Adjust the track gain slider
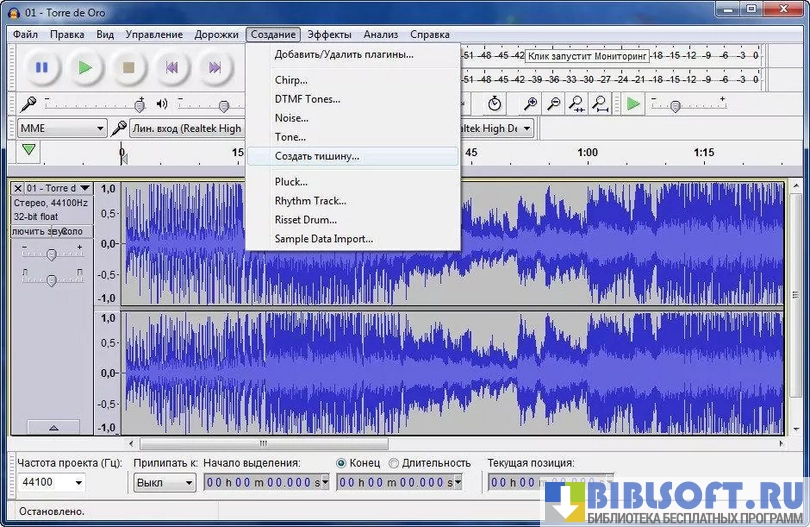This screenshot has height=527, width=810. pyautogui.click(x=51, y=255)
